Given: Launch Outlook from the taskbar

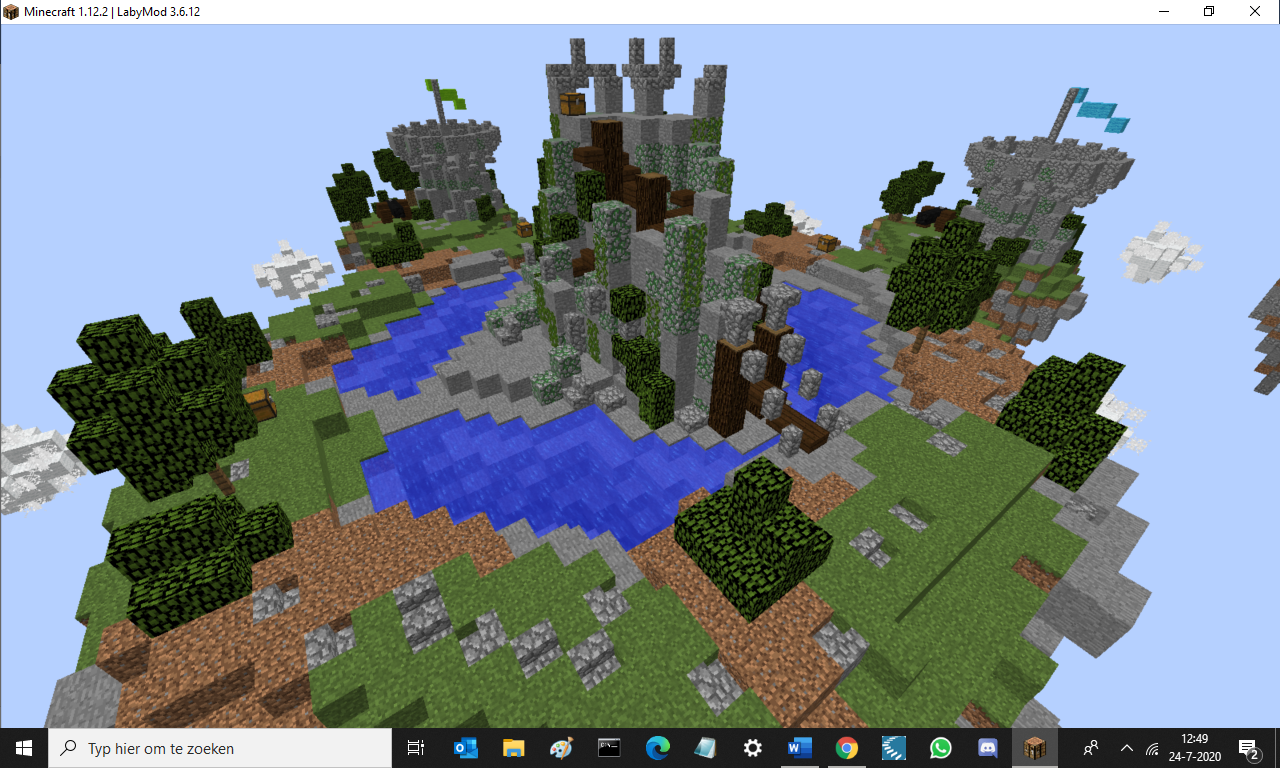Looking at the screenshot, I should pyautogui.click(x=465, y=748).
